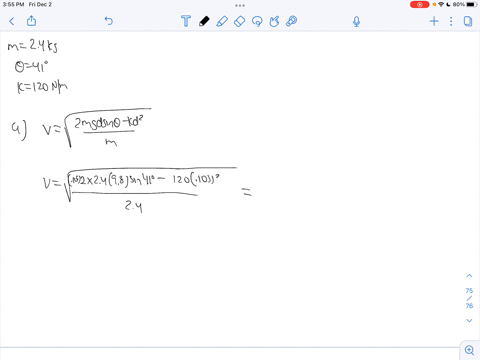This screenshot has height=360, width=480.
Task: Go to next page down chevron
Action: pyautogui.click(x=469, y=320)
